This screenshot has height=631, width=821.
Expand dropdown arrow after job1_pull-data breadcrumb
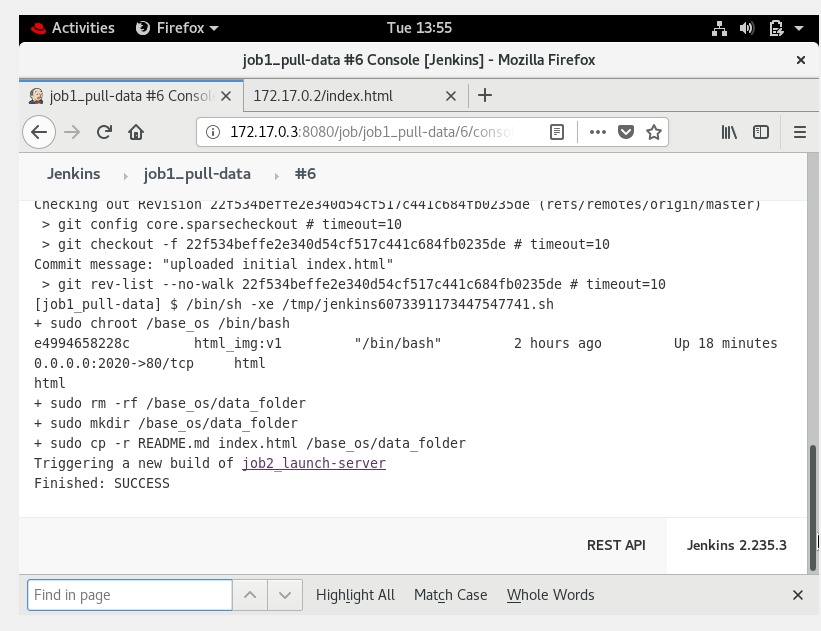coord(276,176)
